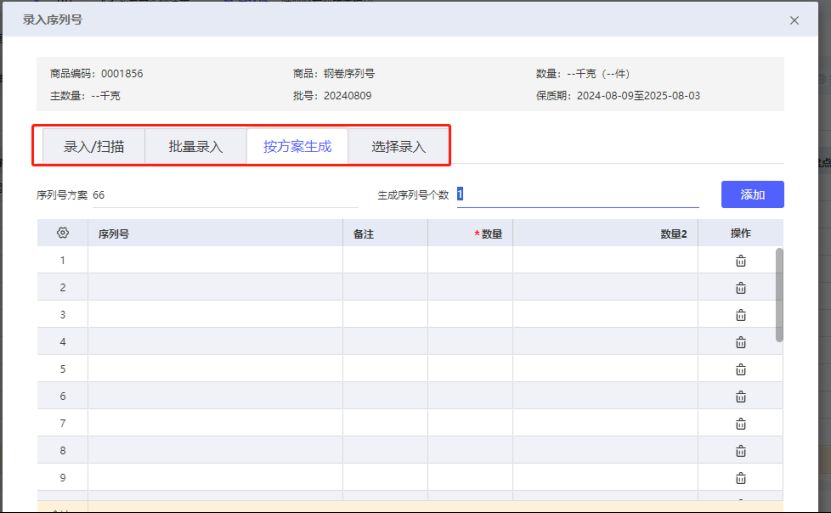Remove row 3 with the trash icon
The image size is (831, 513).
740,315
